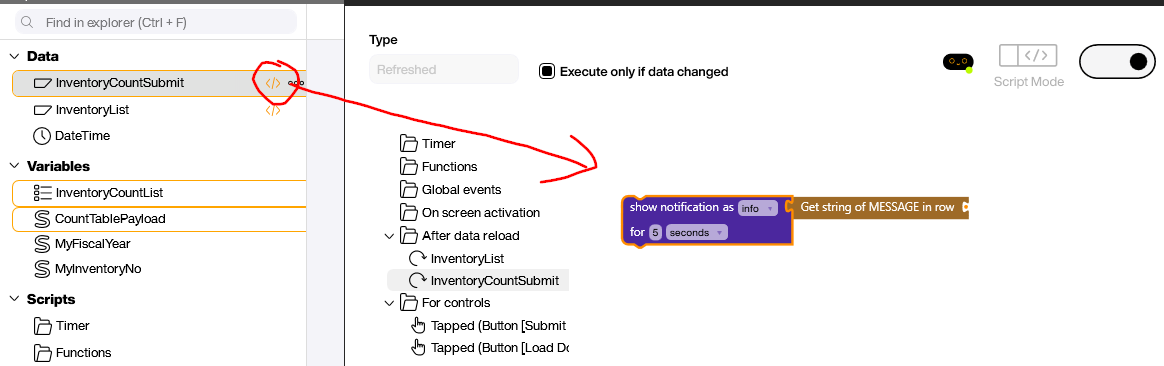Open script icon next to InventoryCountSubmit
1164x366 pixels.
[x=273, y=83]
